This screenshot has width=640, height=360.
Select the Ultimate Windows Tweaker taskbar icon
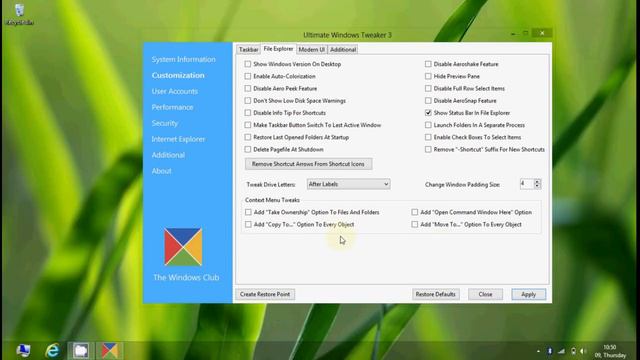coord(109,350)
